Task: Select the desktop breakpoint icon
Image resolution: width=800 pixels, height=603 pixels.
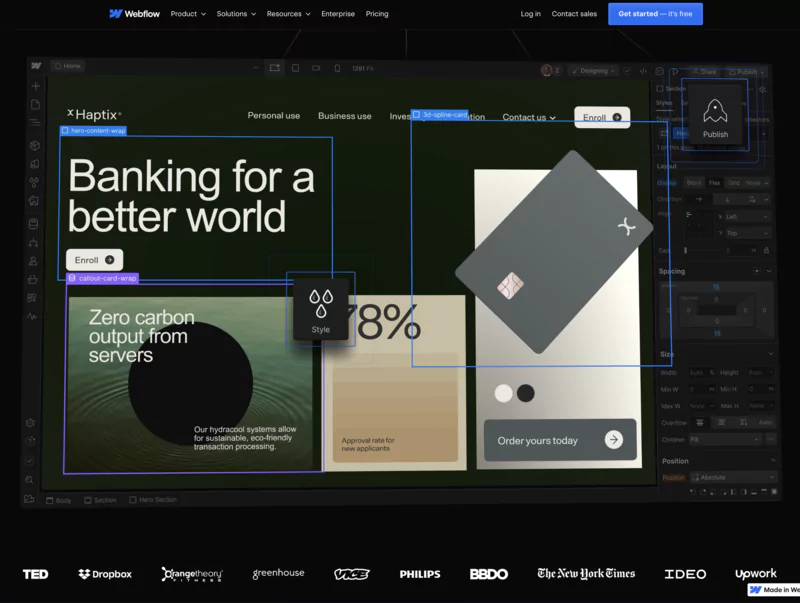Action: click(x=274, y=68)
